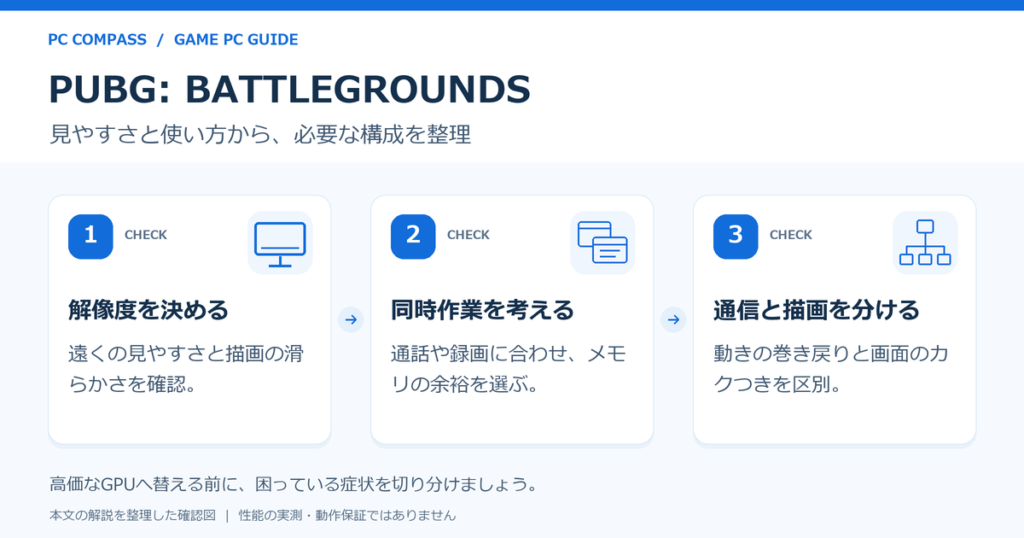Click the overlapping windows icon in card 2
The height and width of the screenshot is (538, 1024).
coord(602,243)
